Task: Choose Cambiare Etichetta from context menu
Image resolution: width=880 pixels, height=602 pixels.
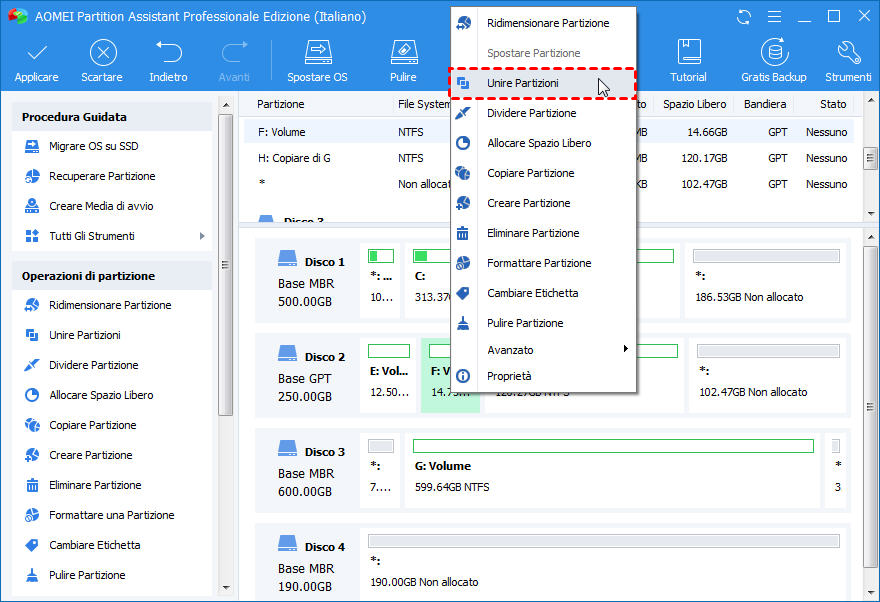Action: (x=543, y=293)
